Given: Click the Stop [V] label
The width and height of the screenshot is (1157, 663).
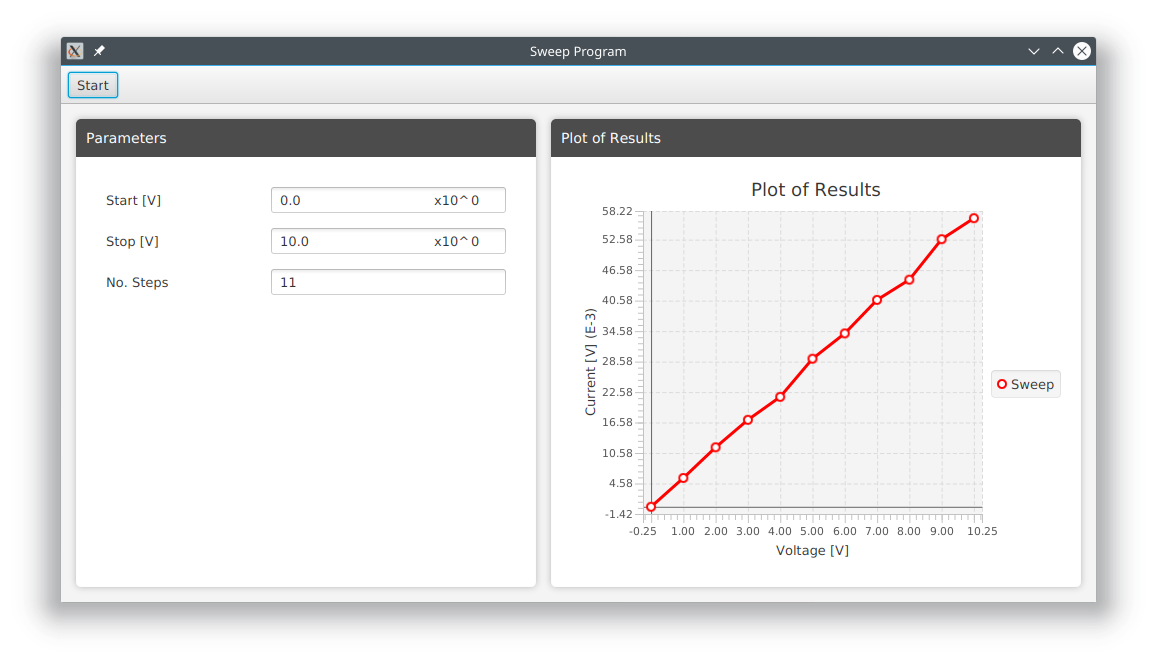Looking at the screenshot, I should [x=132, y=241].
